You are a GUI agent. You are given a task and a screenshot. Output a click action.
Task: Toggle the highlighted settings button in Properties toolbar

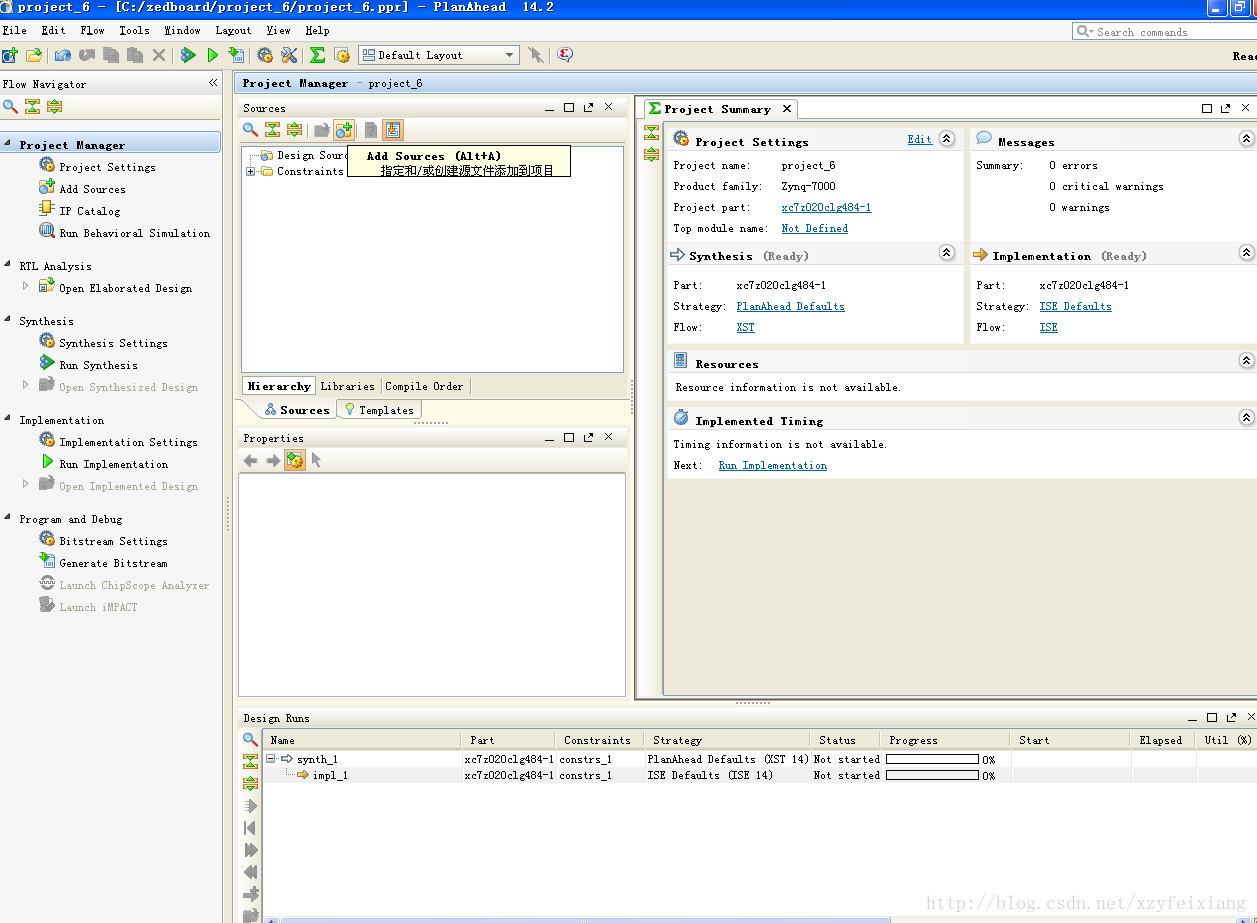(x=294, y=460)
